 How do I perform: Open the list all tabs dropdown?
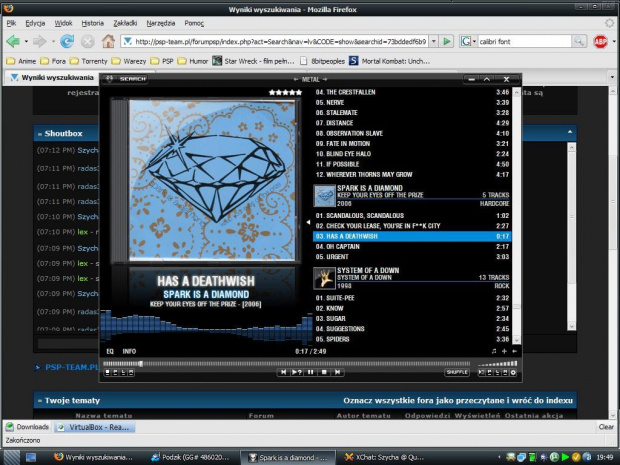pos(612,77)
